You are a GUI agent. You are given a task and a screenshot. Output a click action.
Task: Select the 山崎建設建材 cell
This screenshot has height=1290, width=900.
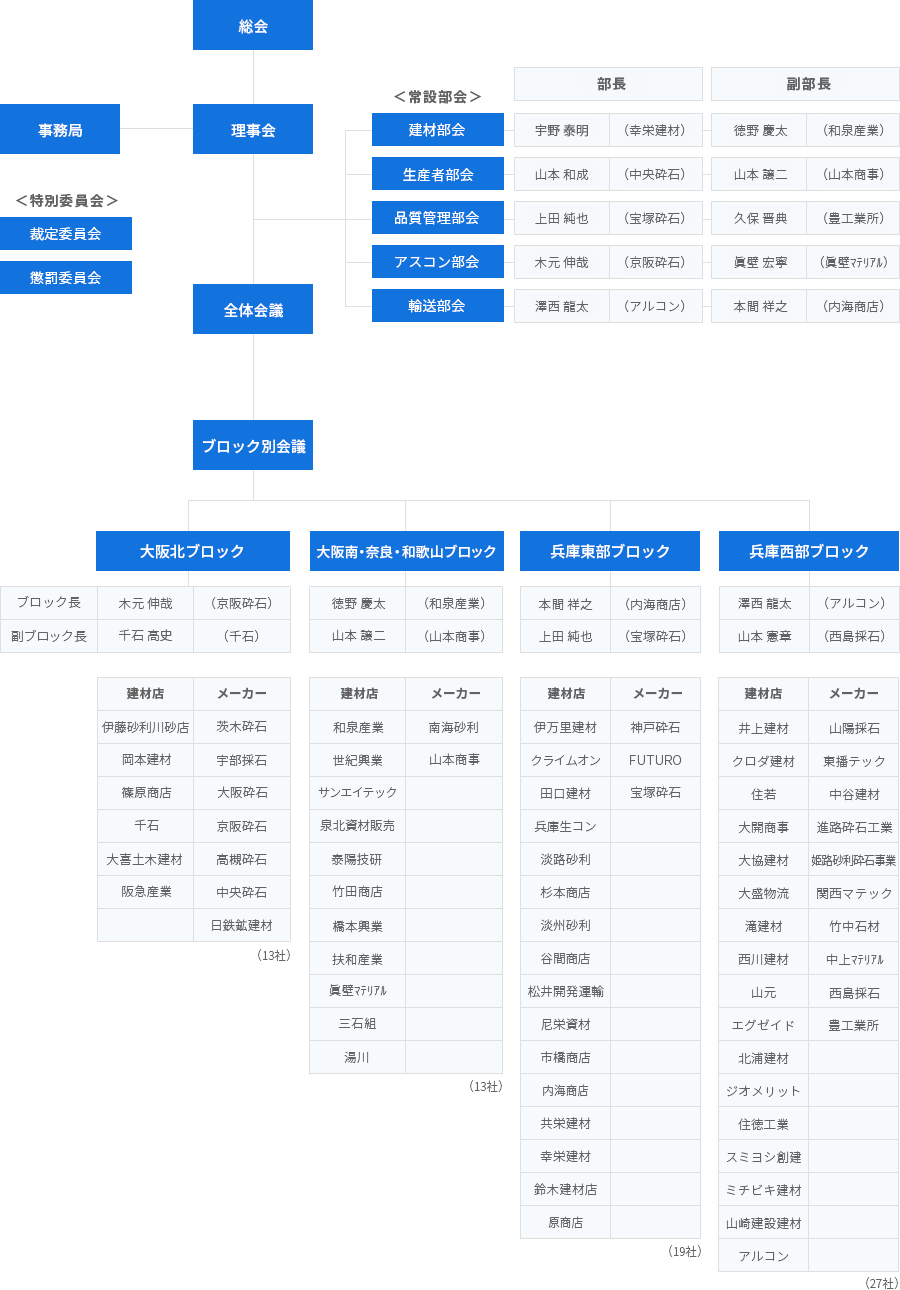764,1223
